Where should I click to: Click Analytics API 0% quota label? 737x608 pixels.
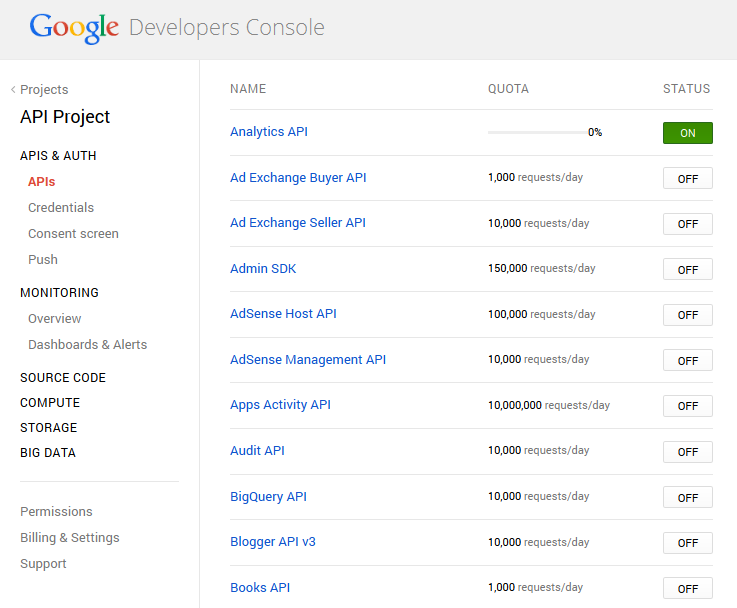595,133
